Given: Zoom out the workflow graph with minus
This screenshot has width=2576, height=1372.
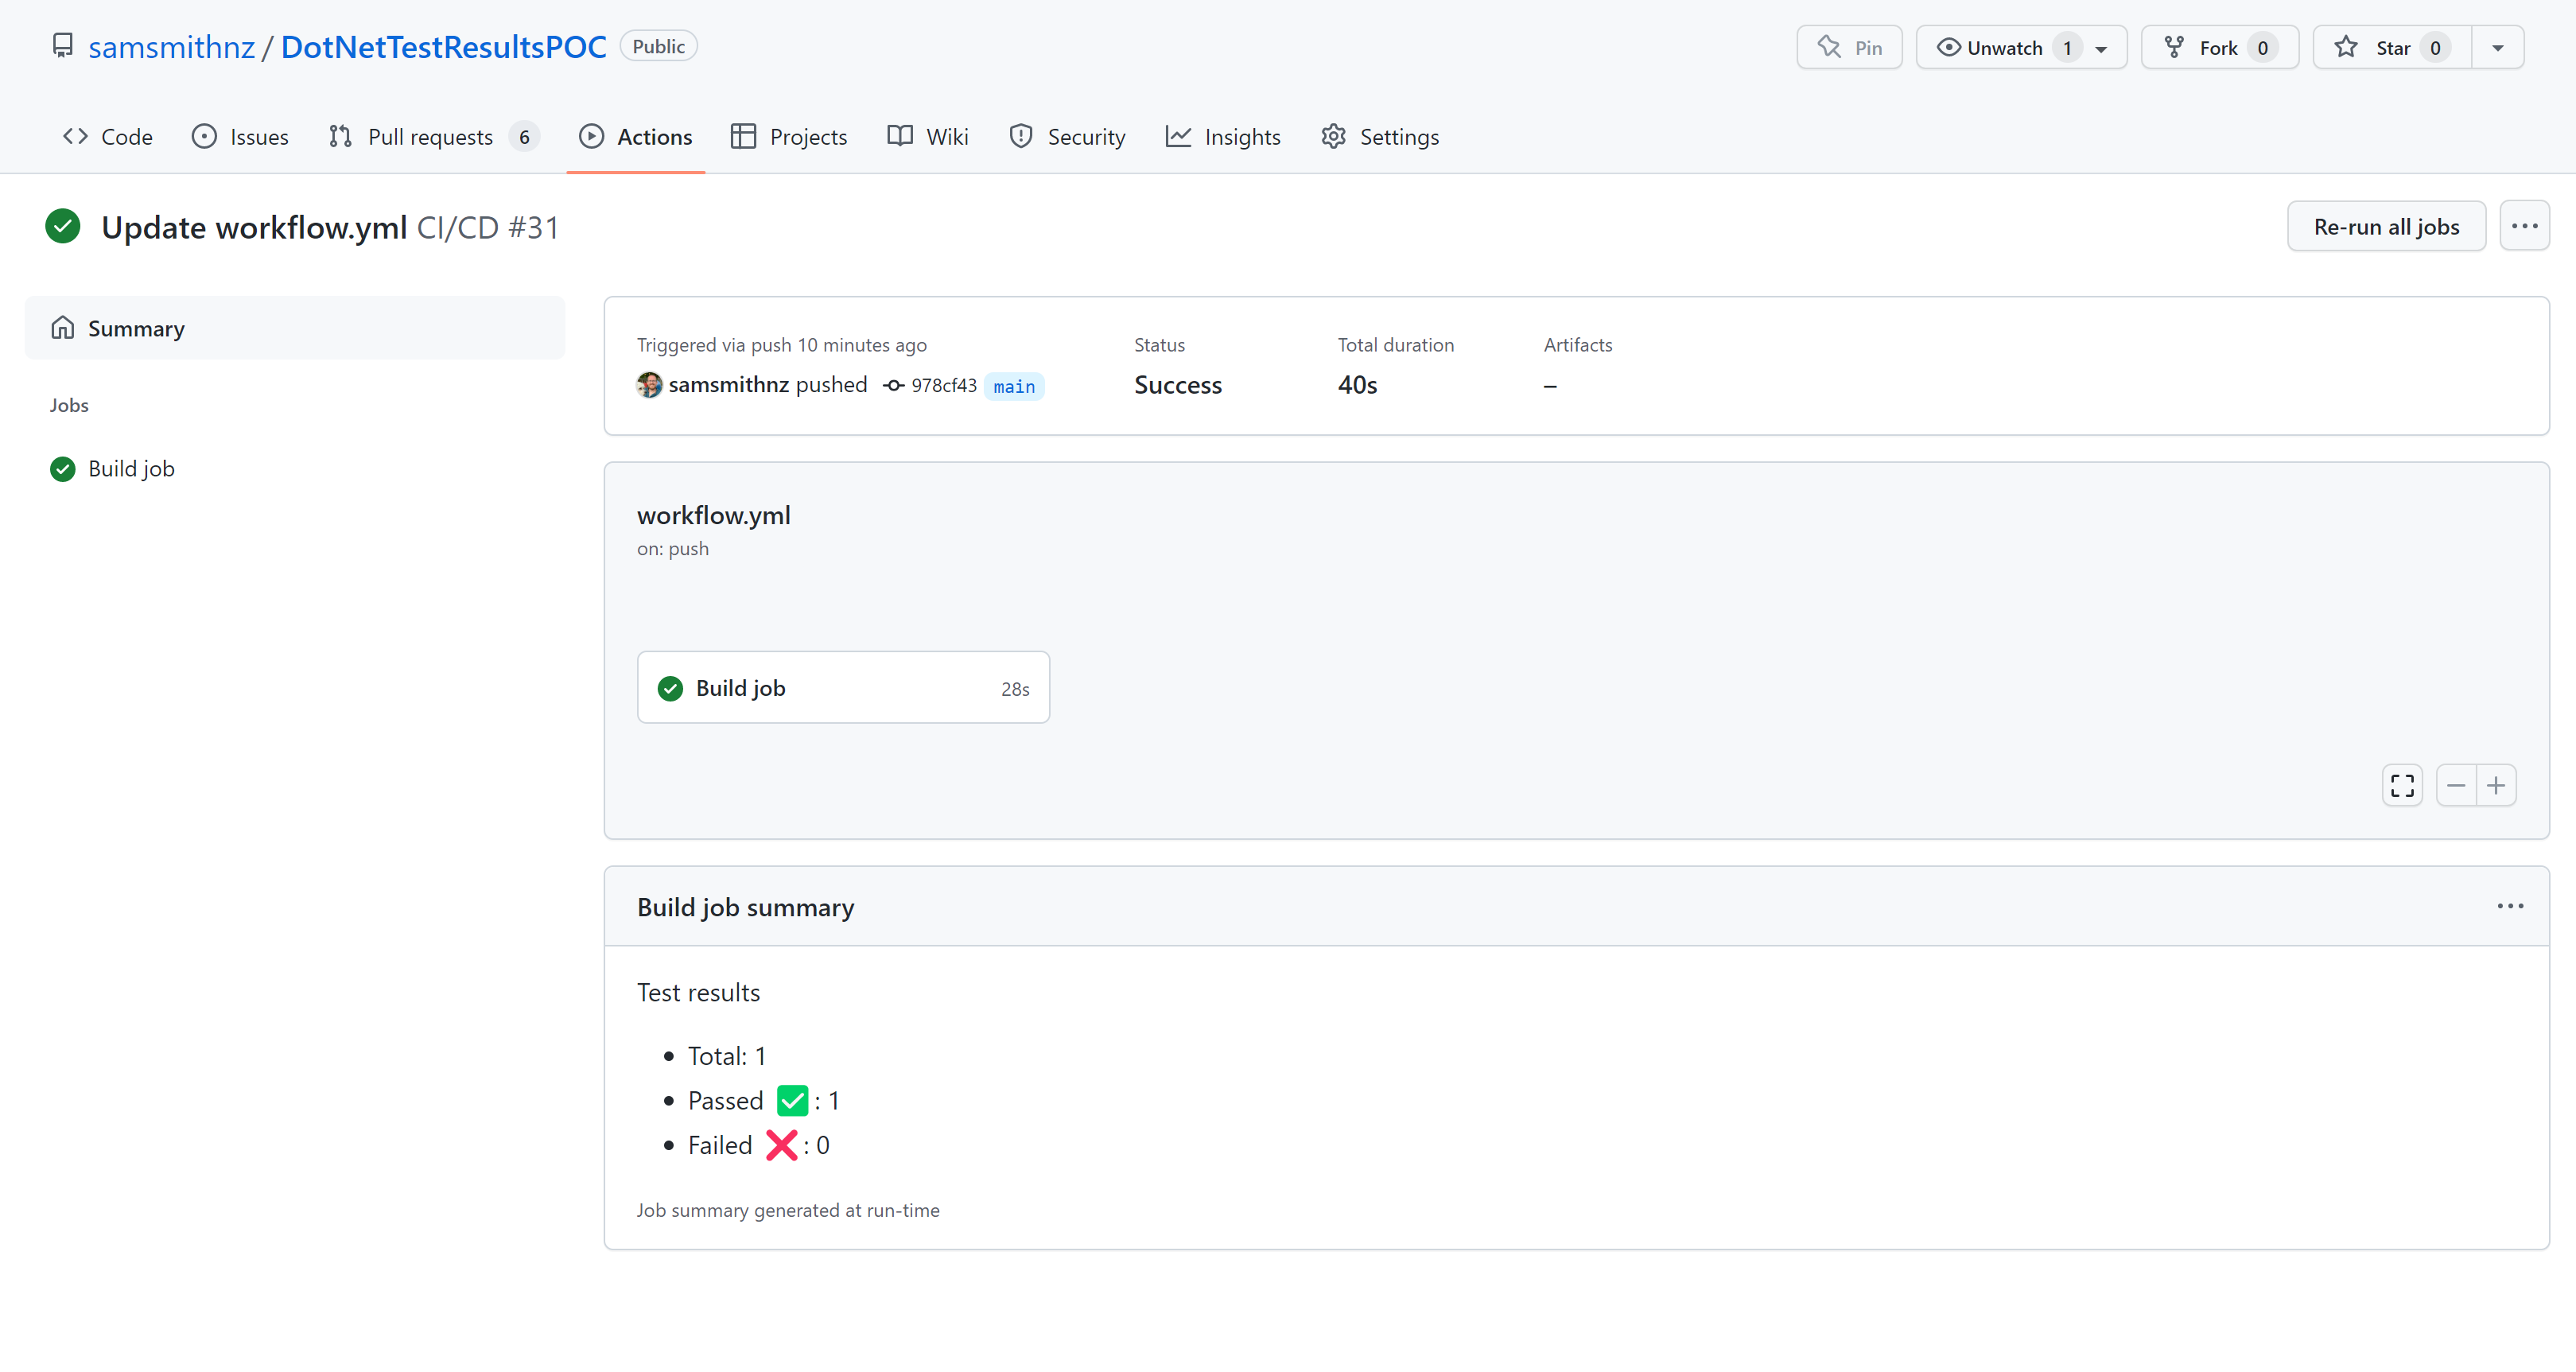Looking at the screenshot, I should [2456, 786].
